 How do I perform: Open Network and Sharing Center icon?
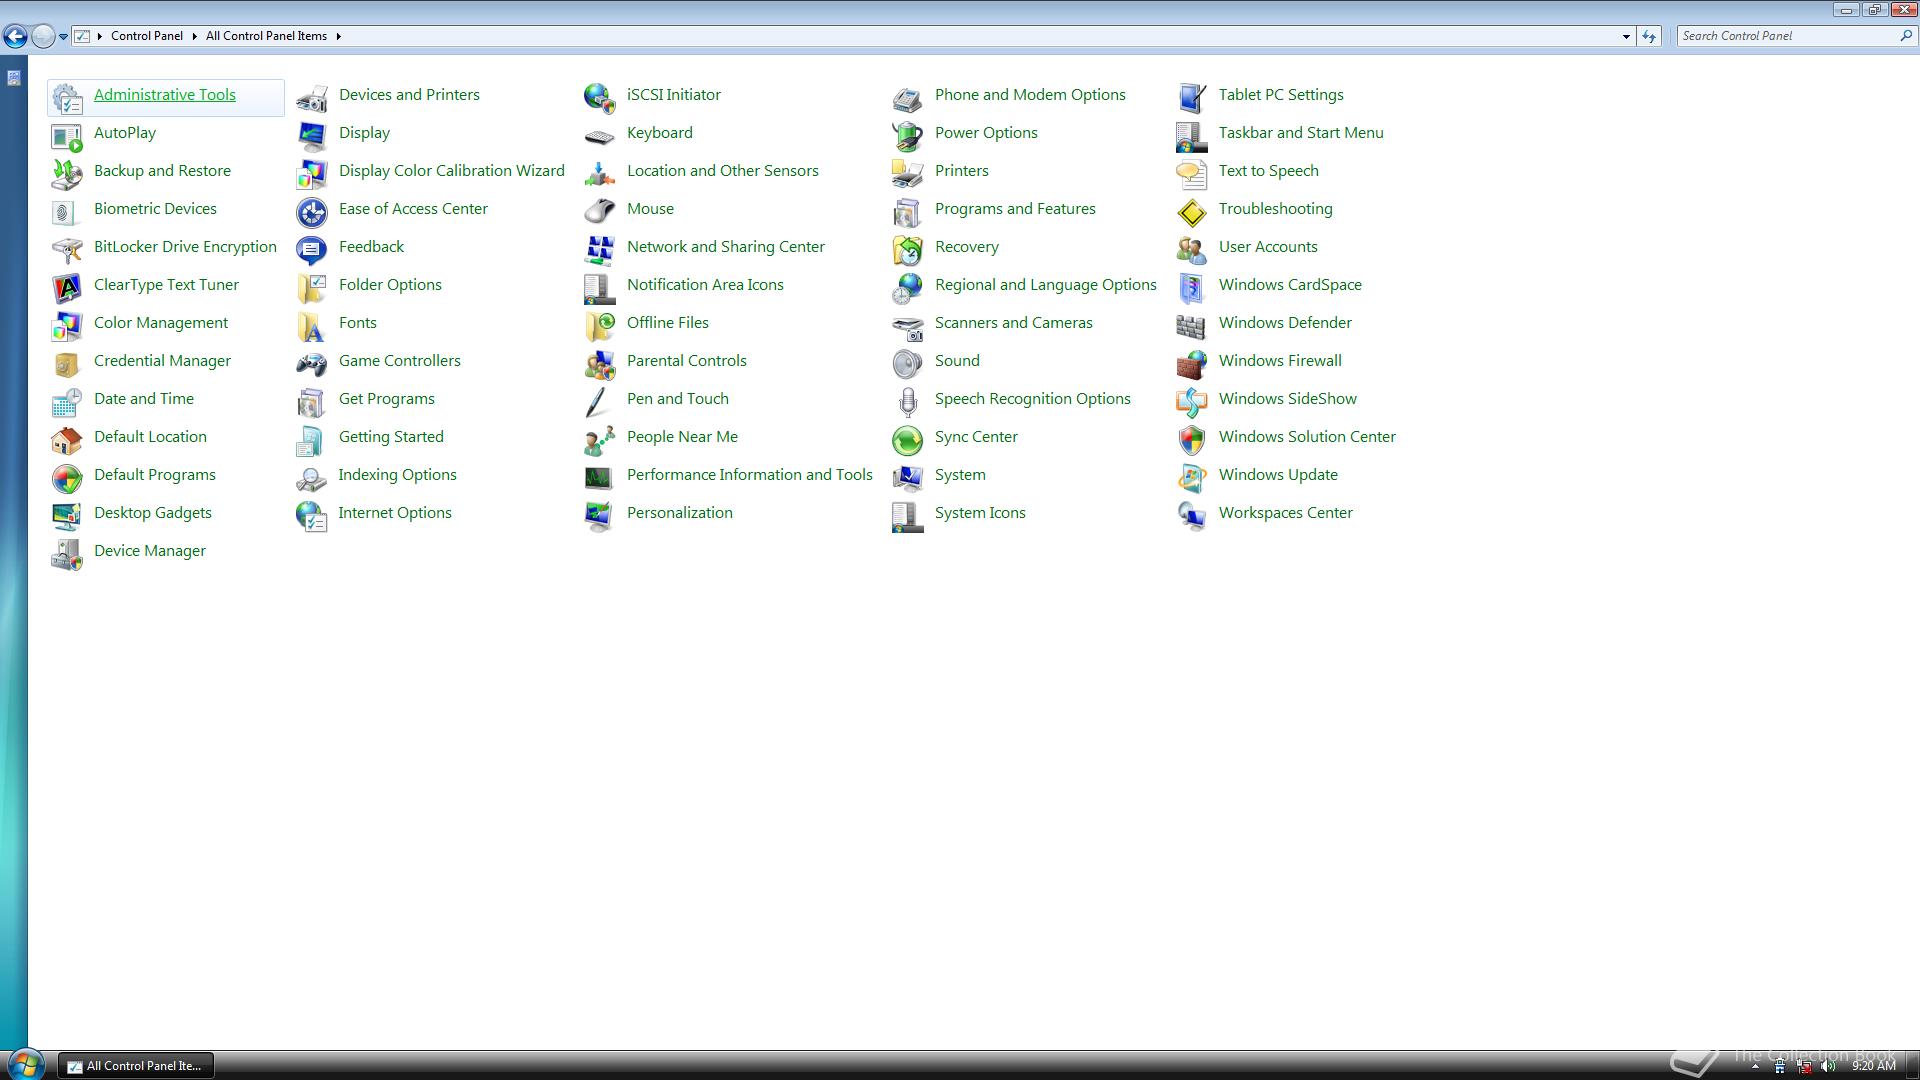pyautogui.click(x=600, y=250)
